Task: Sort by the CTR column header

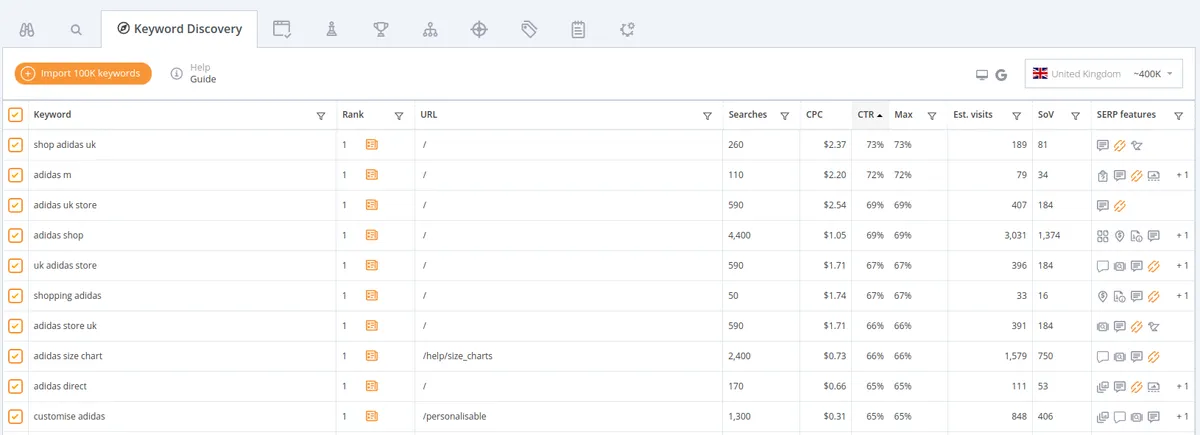Action: [x=870, y=115]
